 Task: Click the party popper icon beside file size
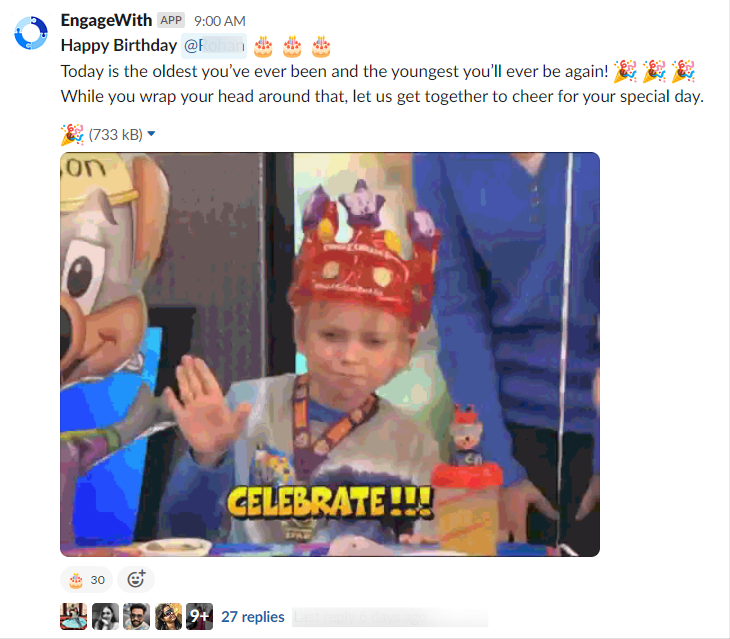pyautogui.click(x=72, y=135)
